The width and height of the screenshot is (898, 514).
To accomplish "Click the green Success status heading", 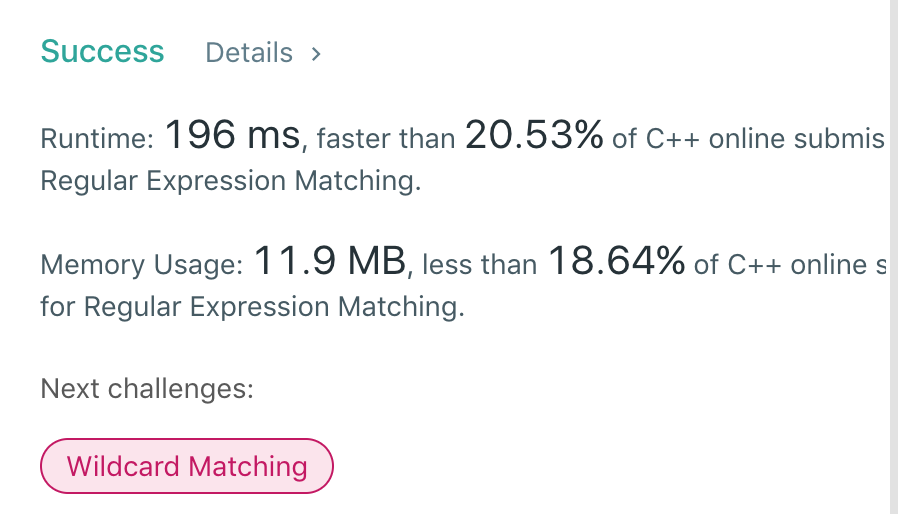I will click(x=102, y=52).
